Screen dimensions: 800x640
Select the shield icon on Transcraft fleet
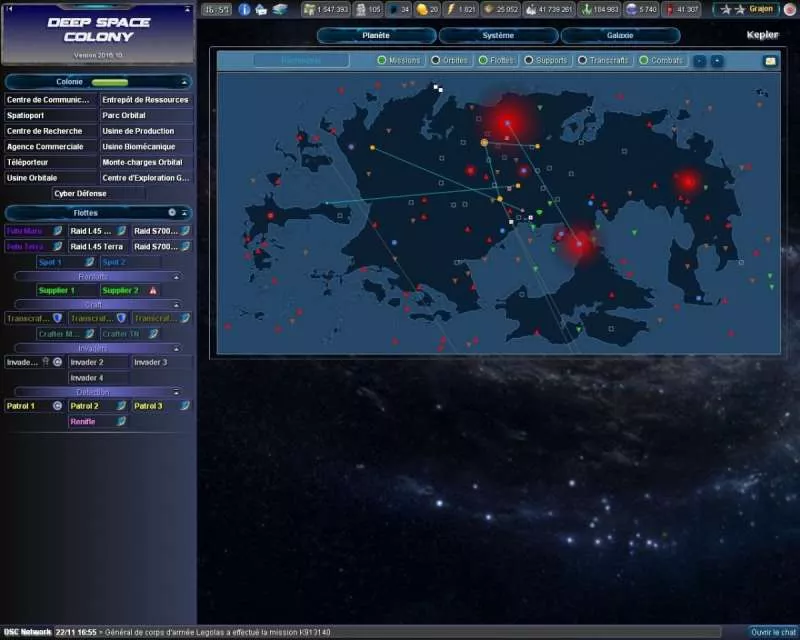pos(59,316)
